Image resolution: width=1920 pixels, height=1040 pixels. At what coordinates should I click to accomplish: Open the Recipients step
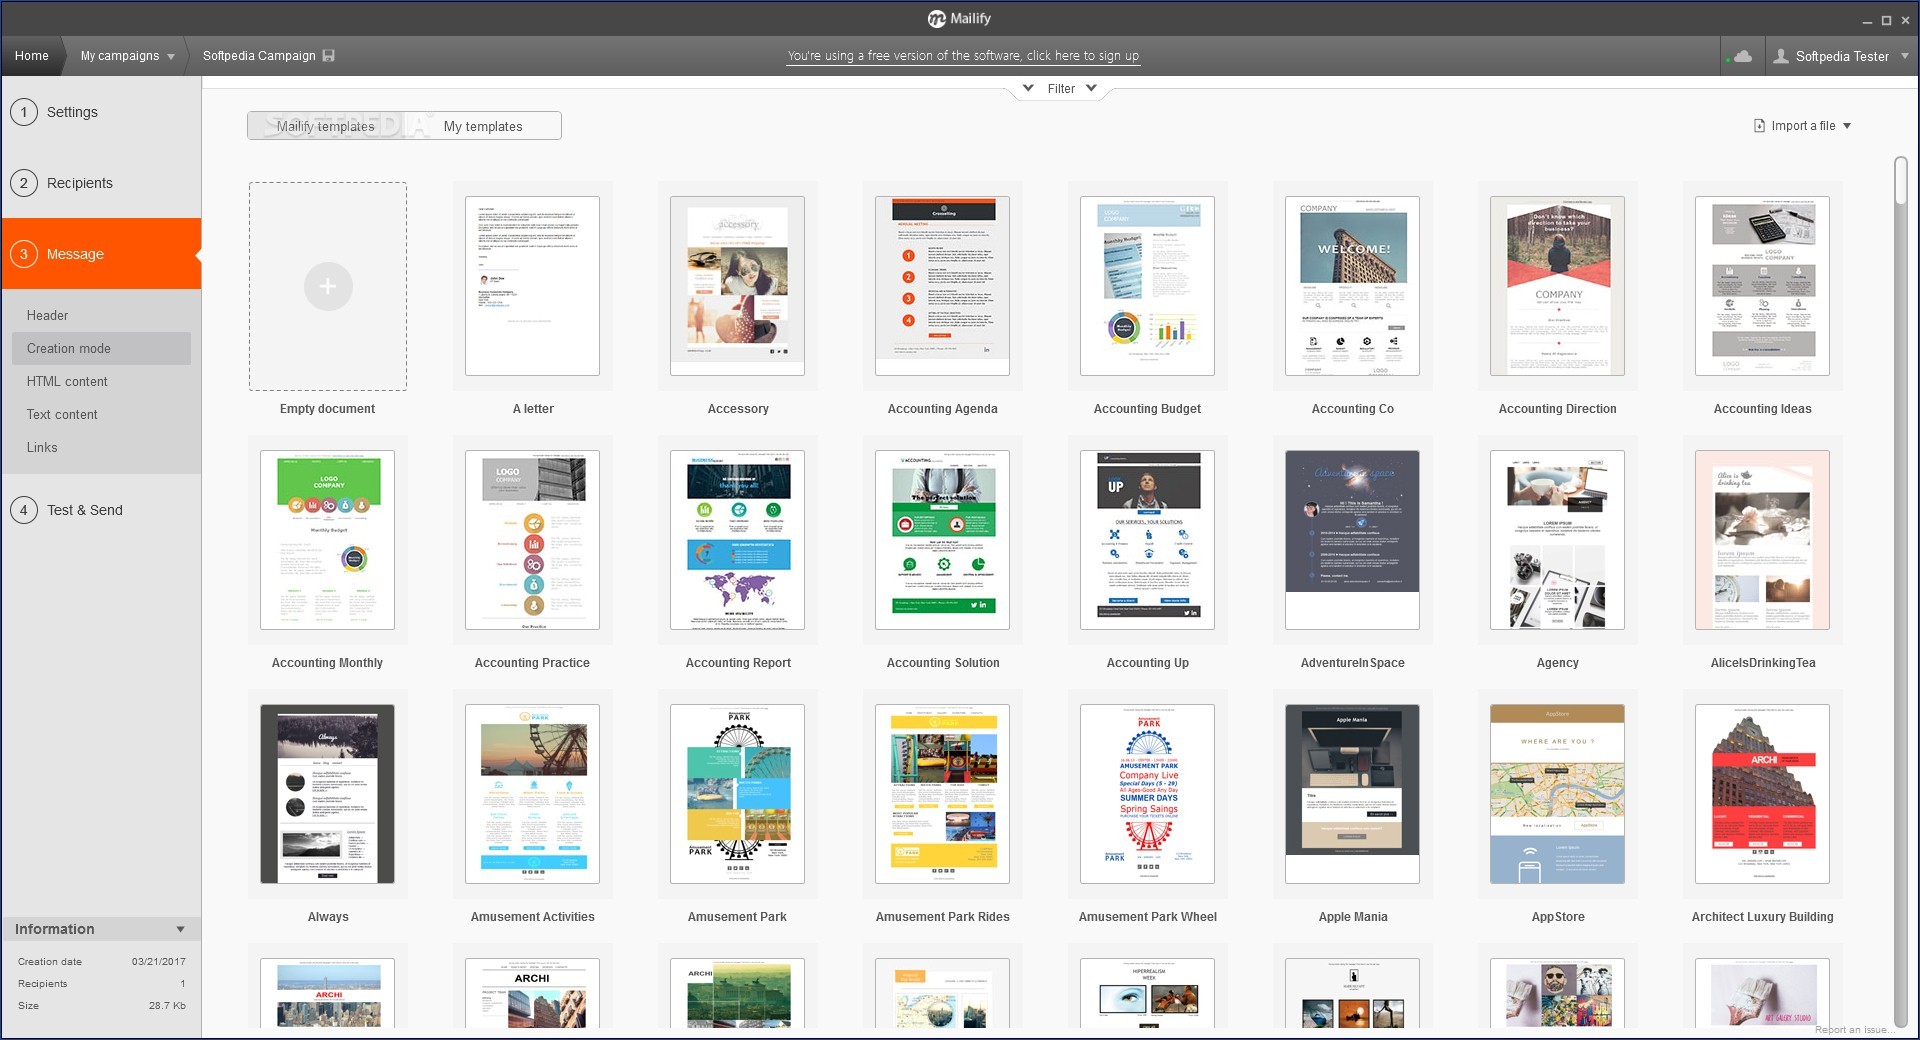pyautogui.click(x=80, y=183)
